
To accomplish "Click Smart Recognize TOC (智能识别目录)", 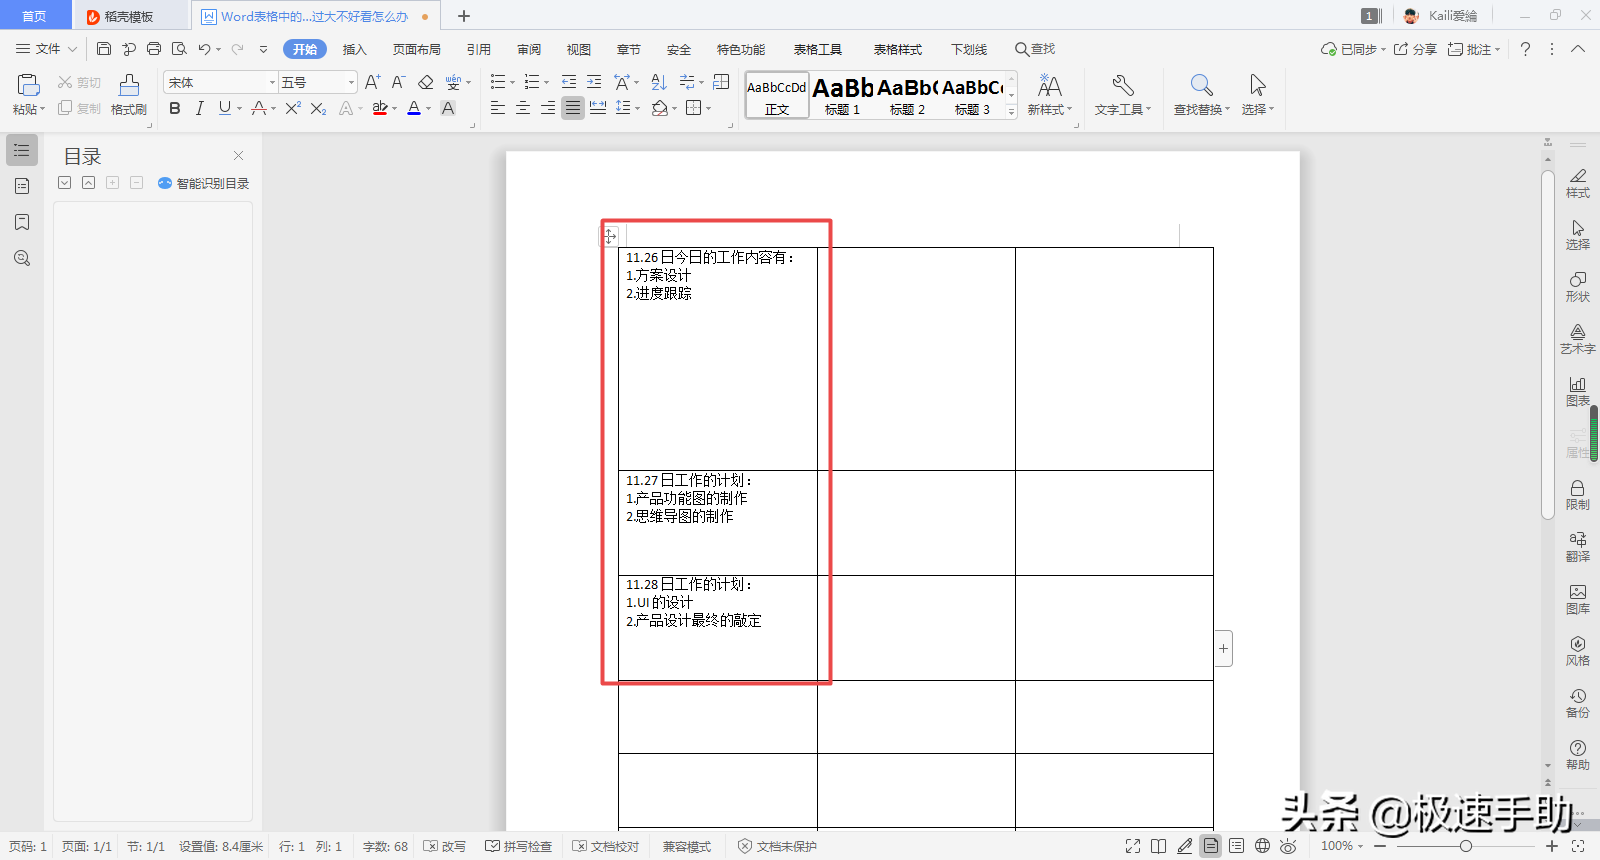I will (x=204, y=183).
